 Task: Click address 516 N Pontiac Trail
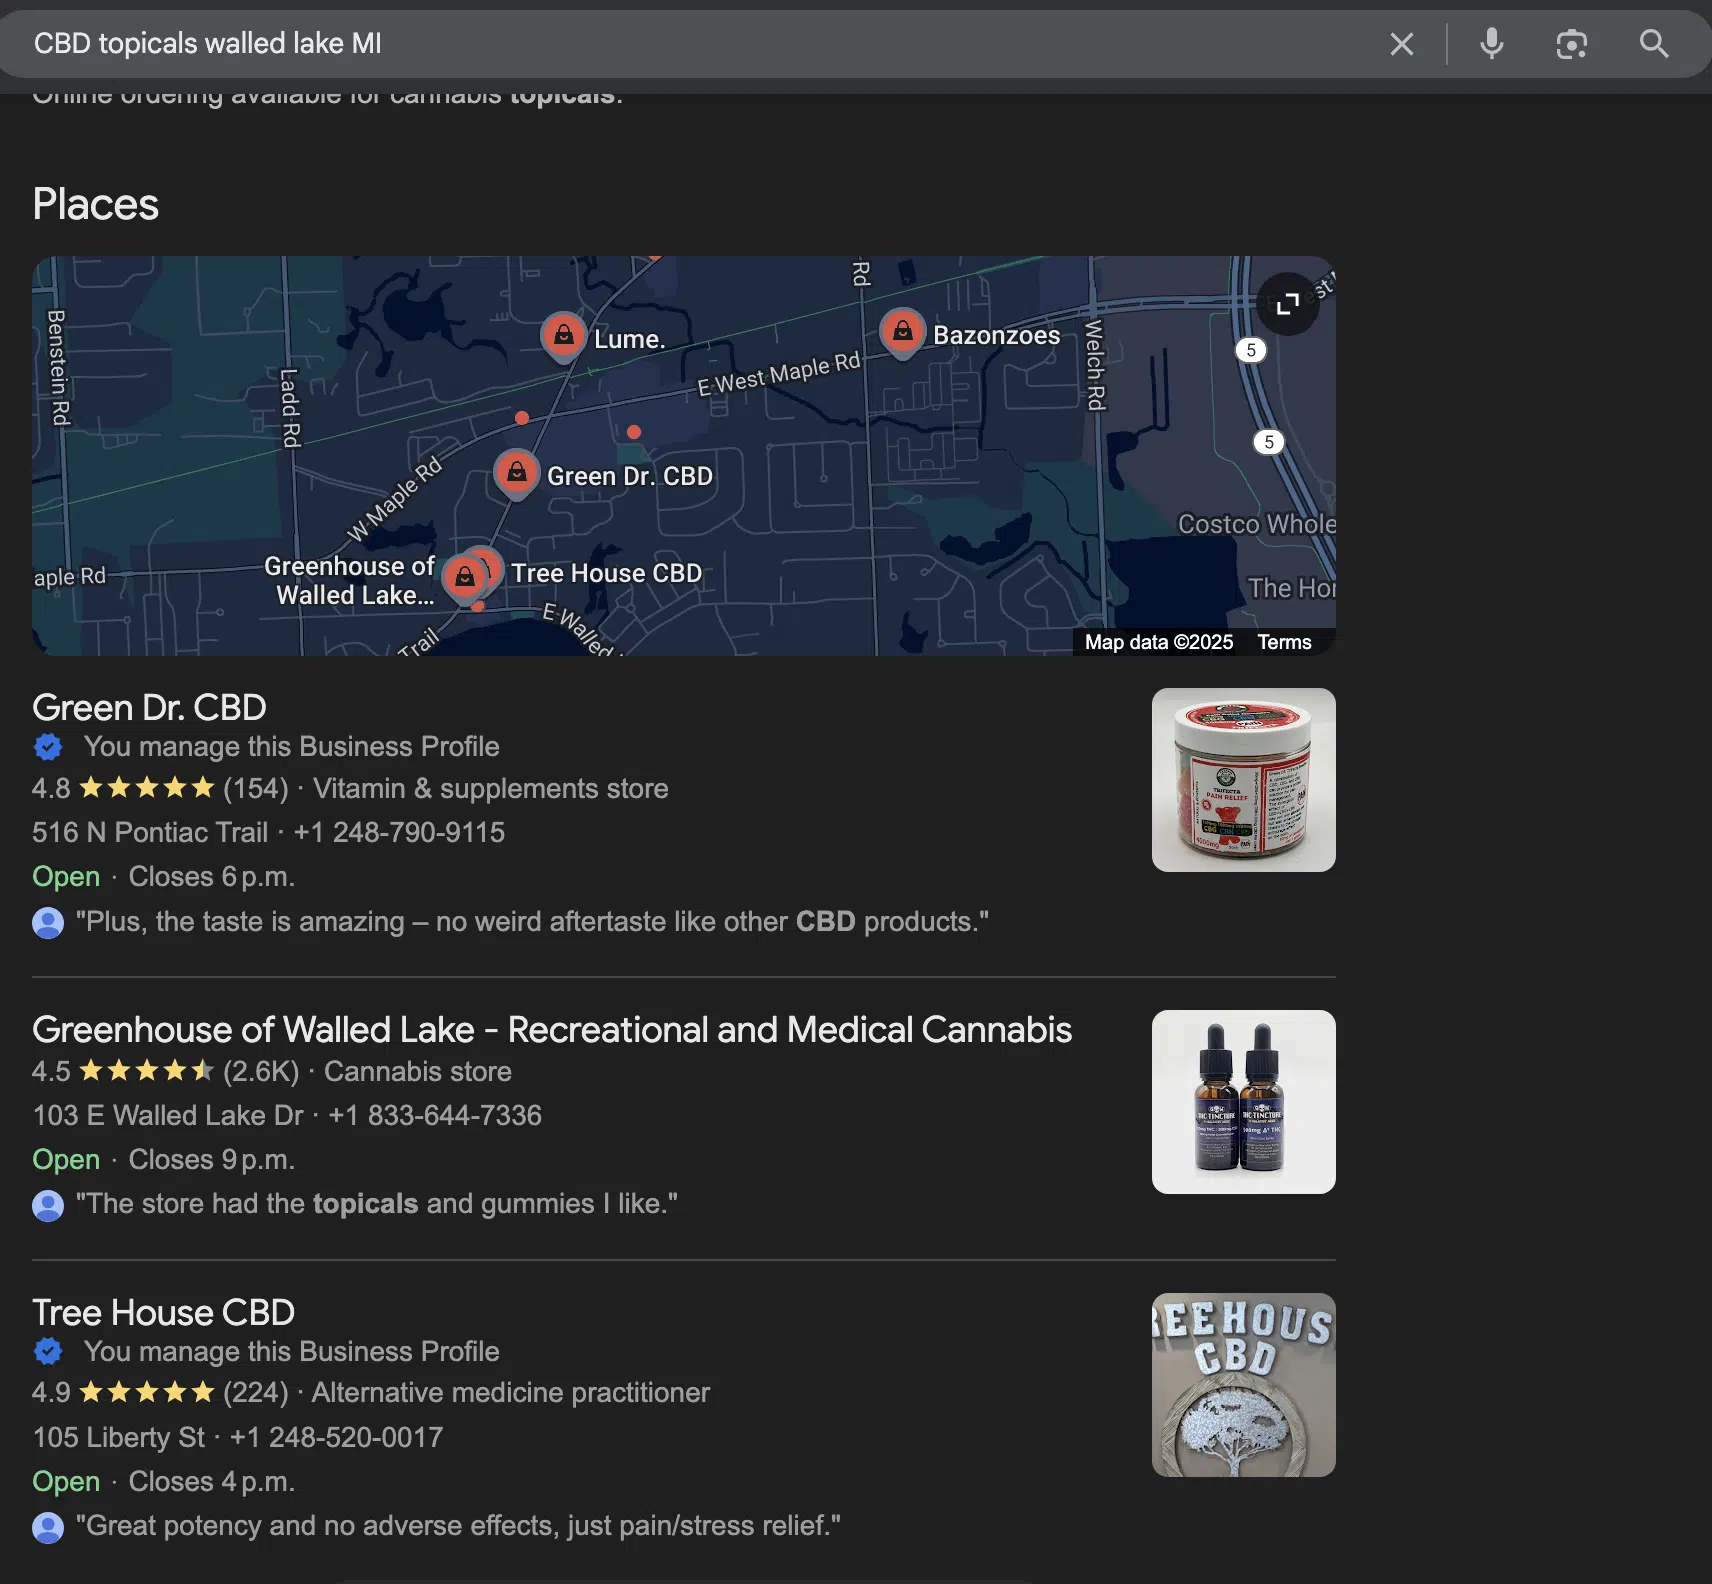(150, 832)
